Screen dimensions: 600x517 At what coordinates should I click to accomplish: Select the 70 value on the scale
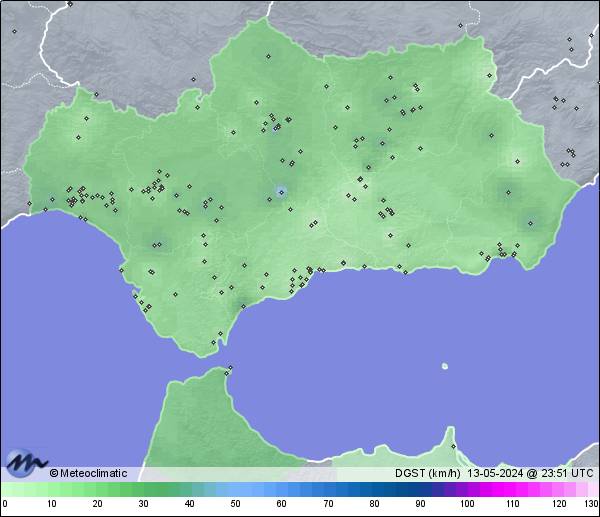[x=328, y=504]
